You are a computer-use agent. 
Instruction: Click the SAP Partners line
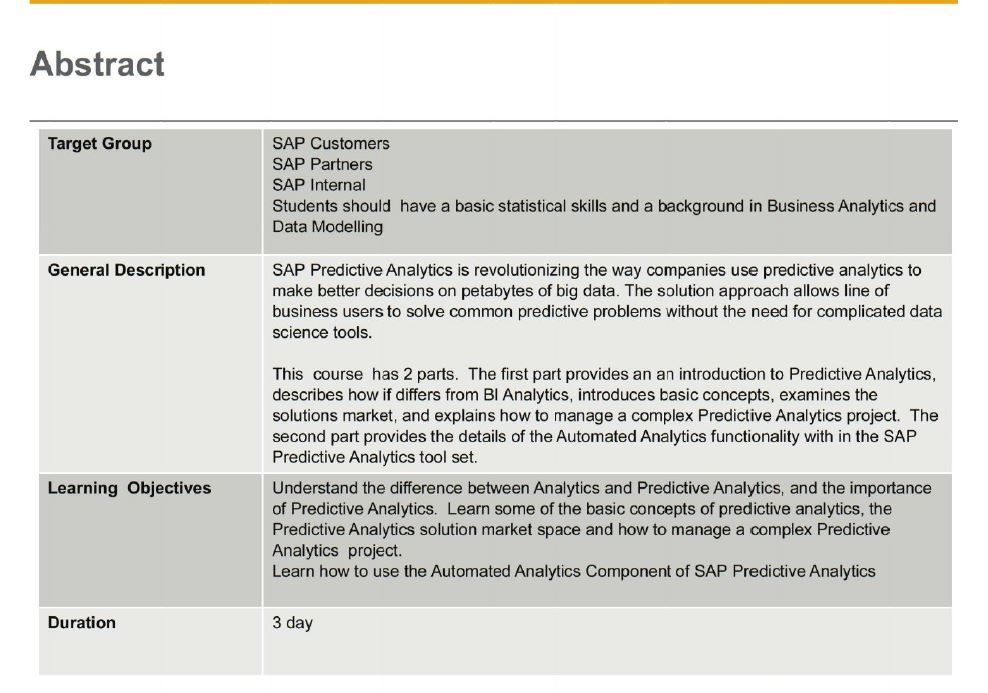tap(322, 164)
